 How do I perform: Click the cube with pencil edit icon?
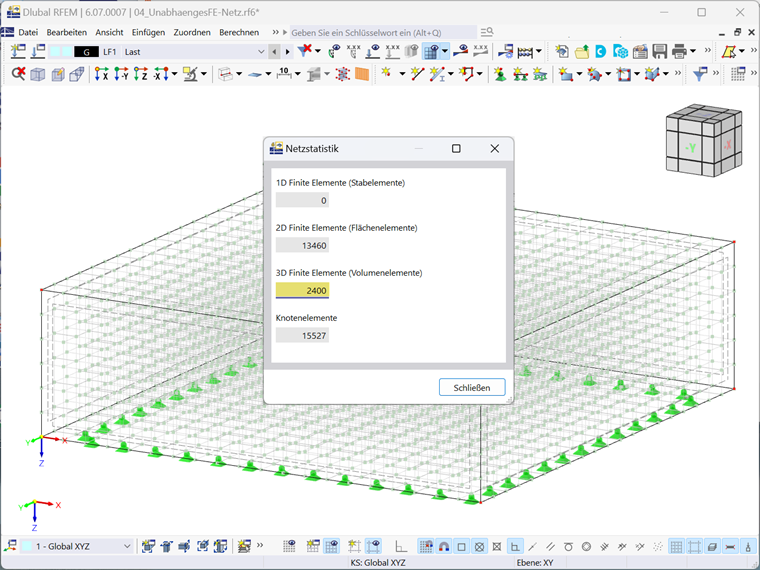click(x=58, y=74)
